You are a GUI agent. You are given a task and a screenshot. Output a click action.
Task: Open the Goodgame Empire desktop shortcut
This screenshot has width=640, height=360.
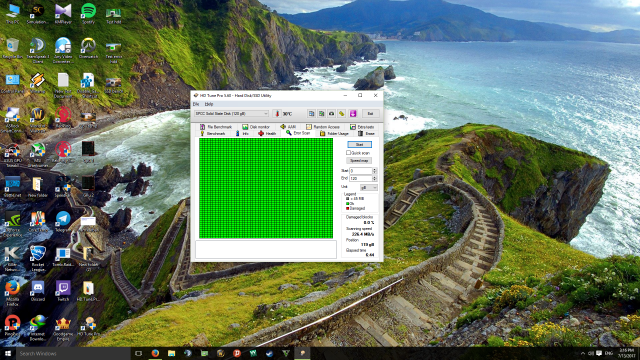point(63,328)
